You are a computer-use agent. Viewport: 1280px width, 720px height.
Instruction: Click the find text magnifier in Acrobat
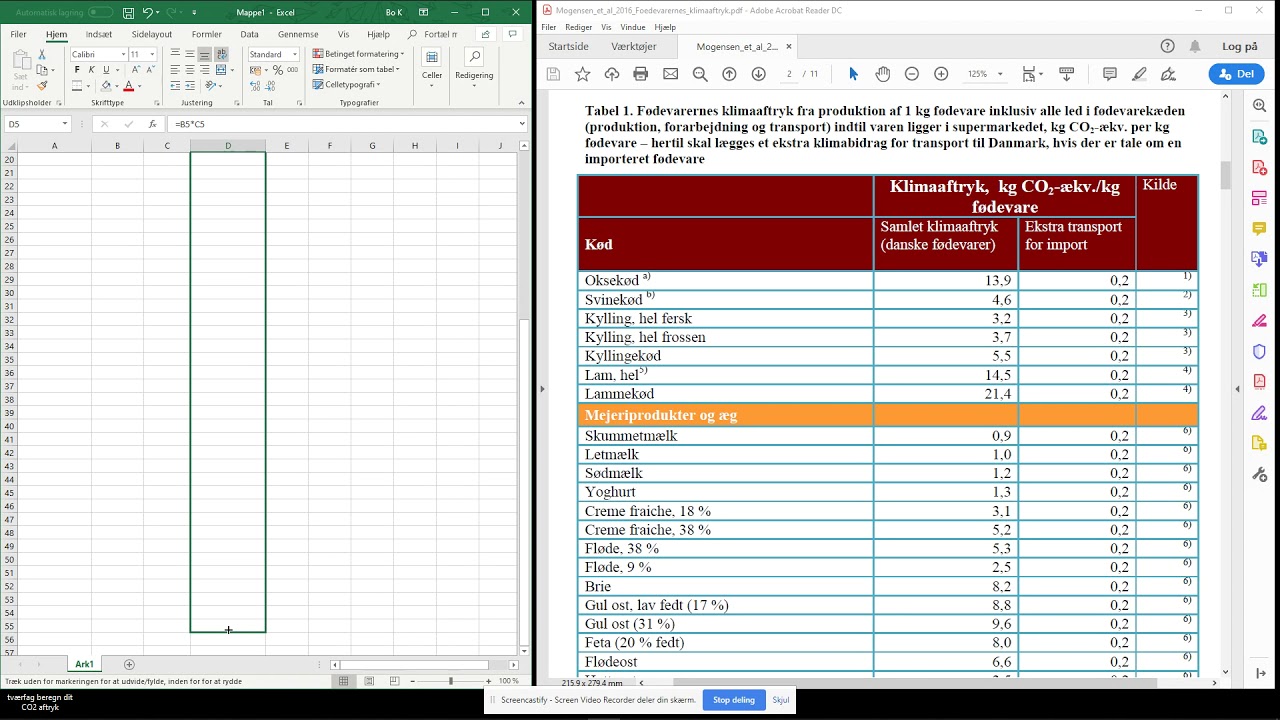(x=700, y=74)
